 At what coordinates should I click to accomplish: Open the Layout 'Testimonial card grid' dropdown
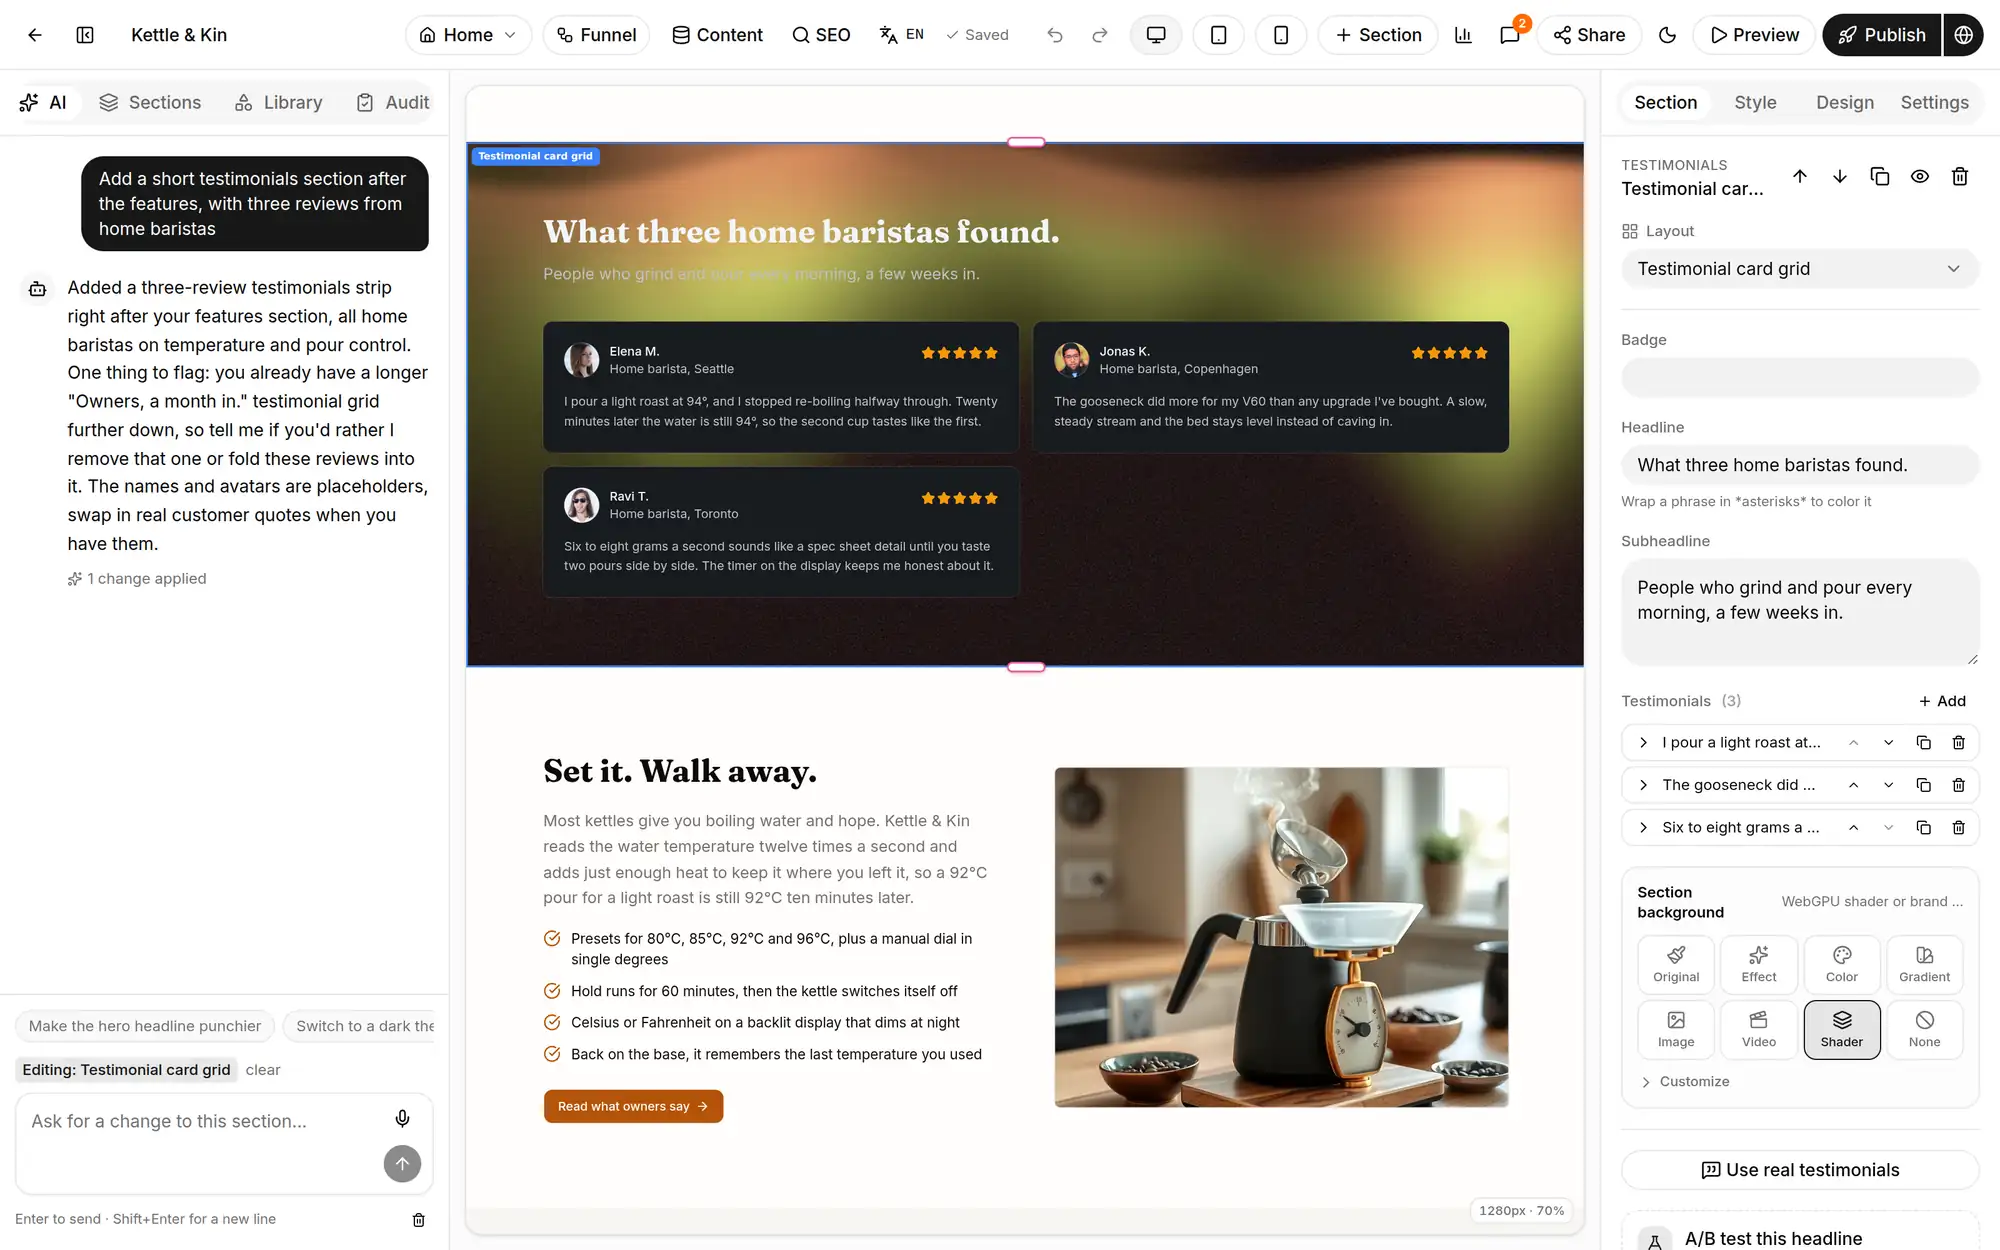1800,269
